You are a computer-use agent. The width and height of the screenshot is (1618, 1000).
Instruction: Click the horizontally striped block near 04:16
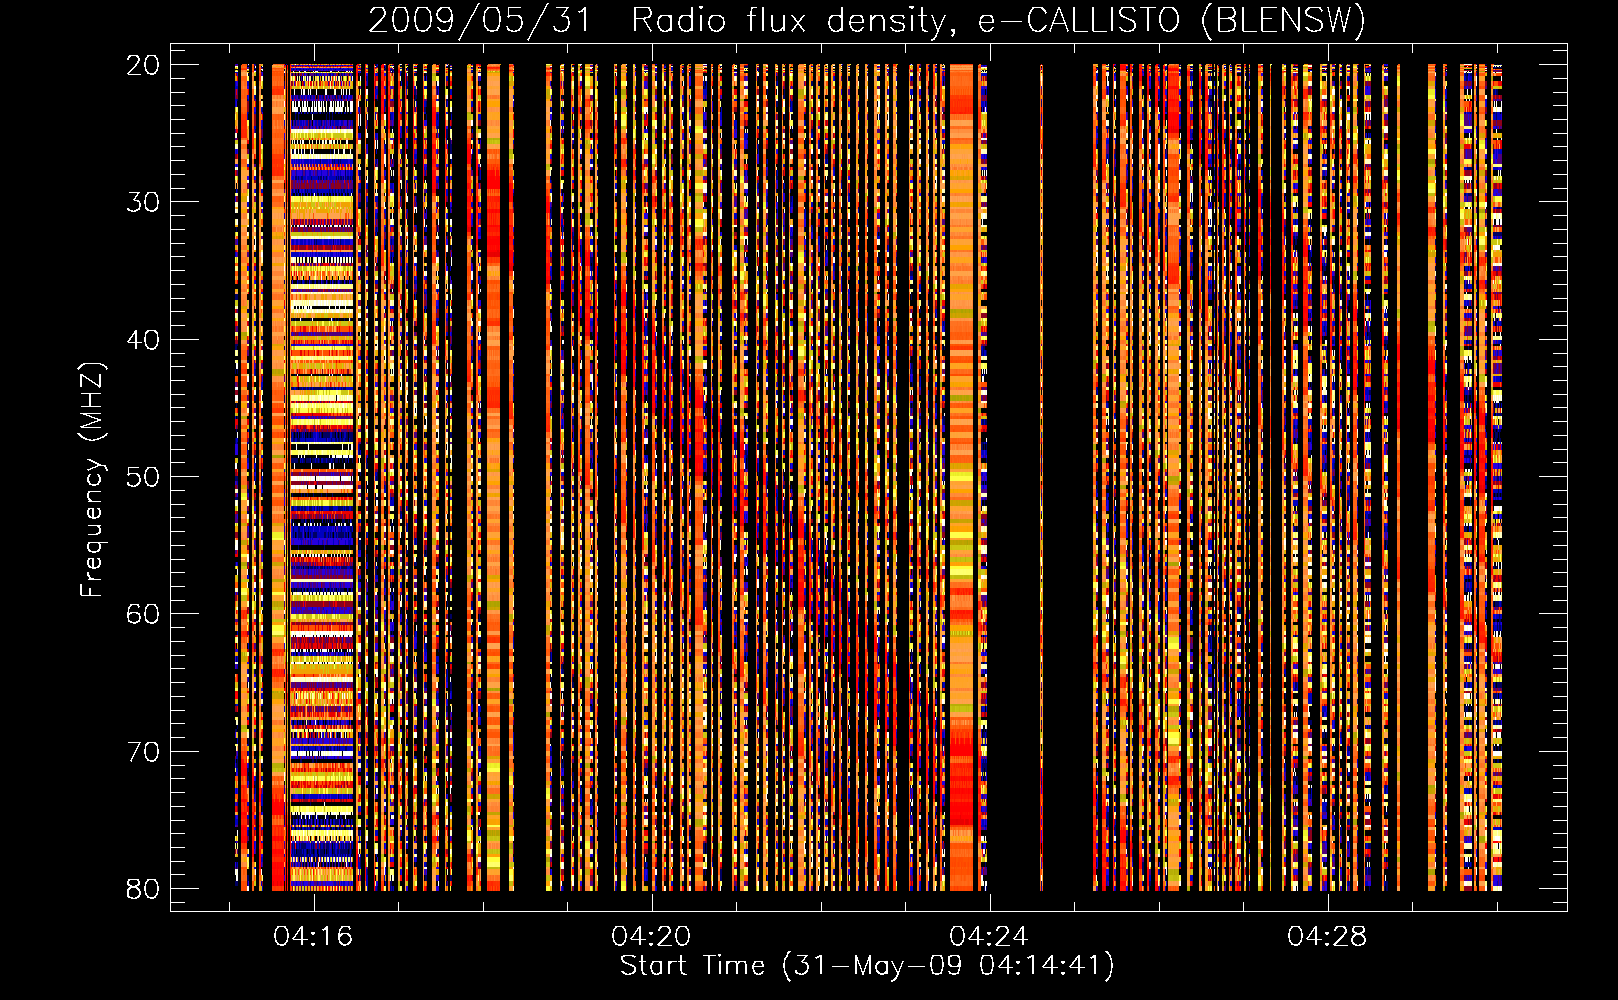tap(322, 477)
